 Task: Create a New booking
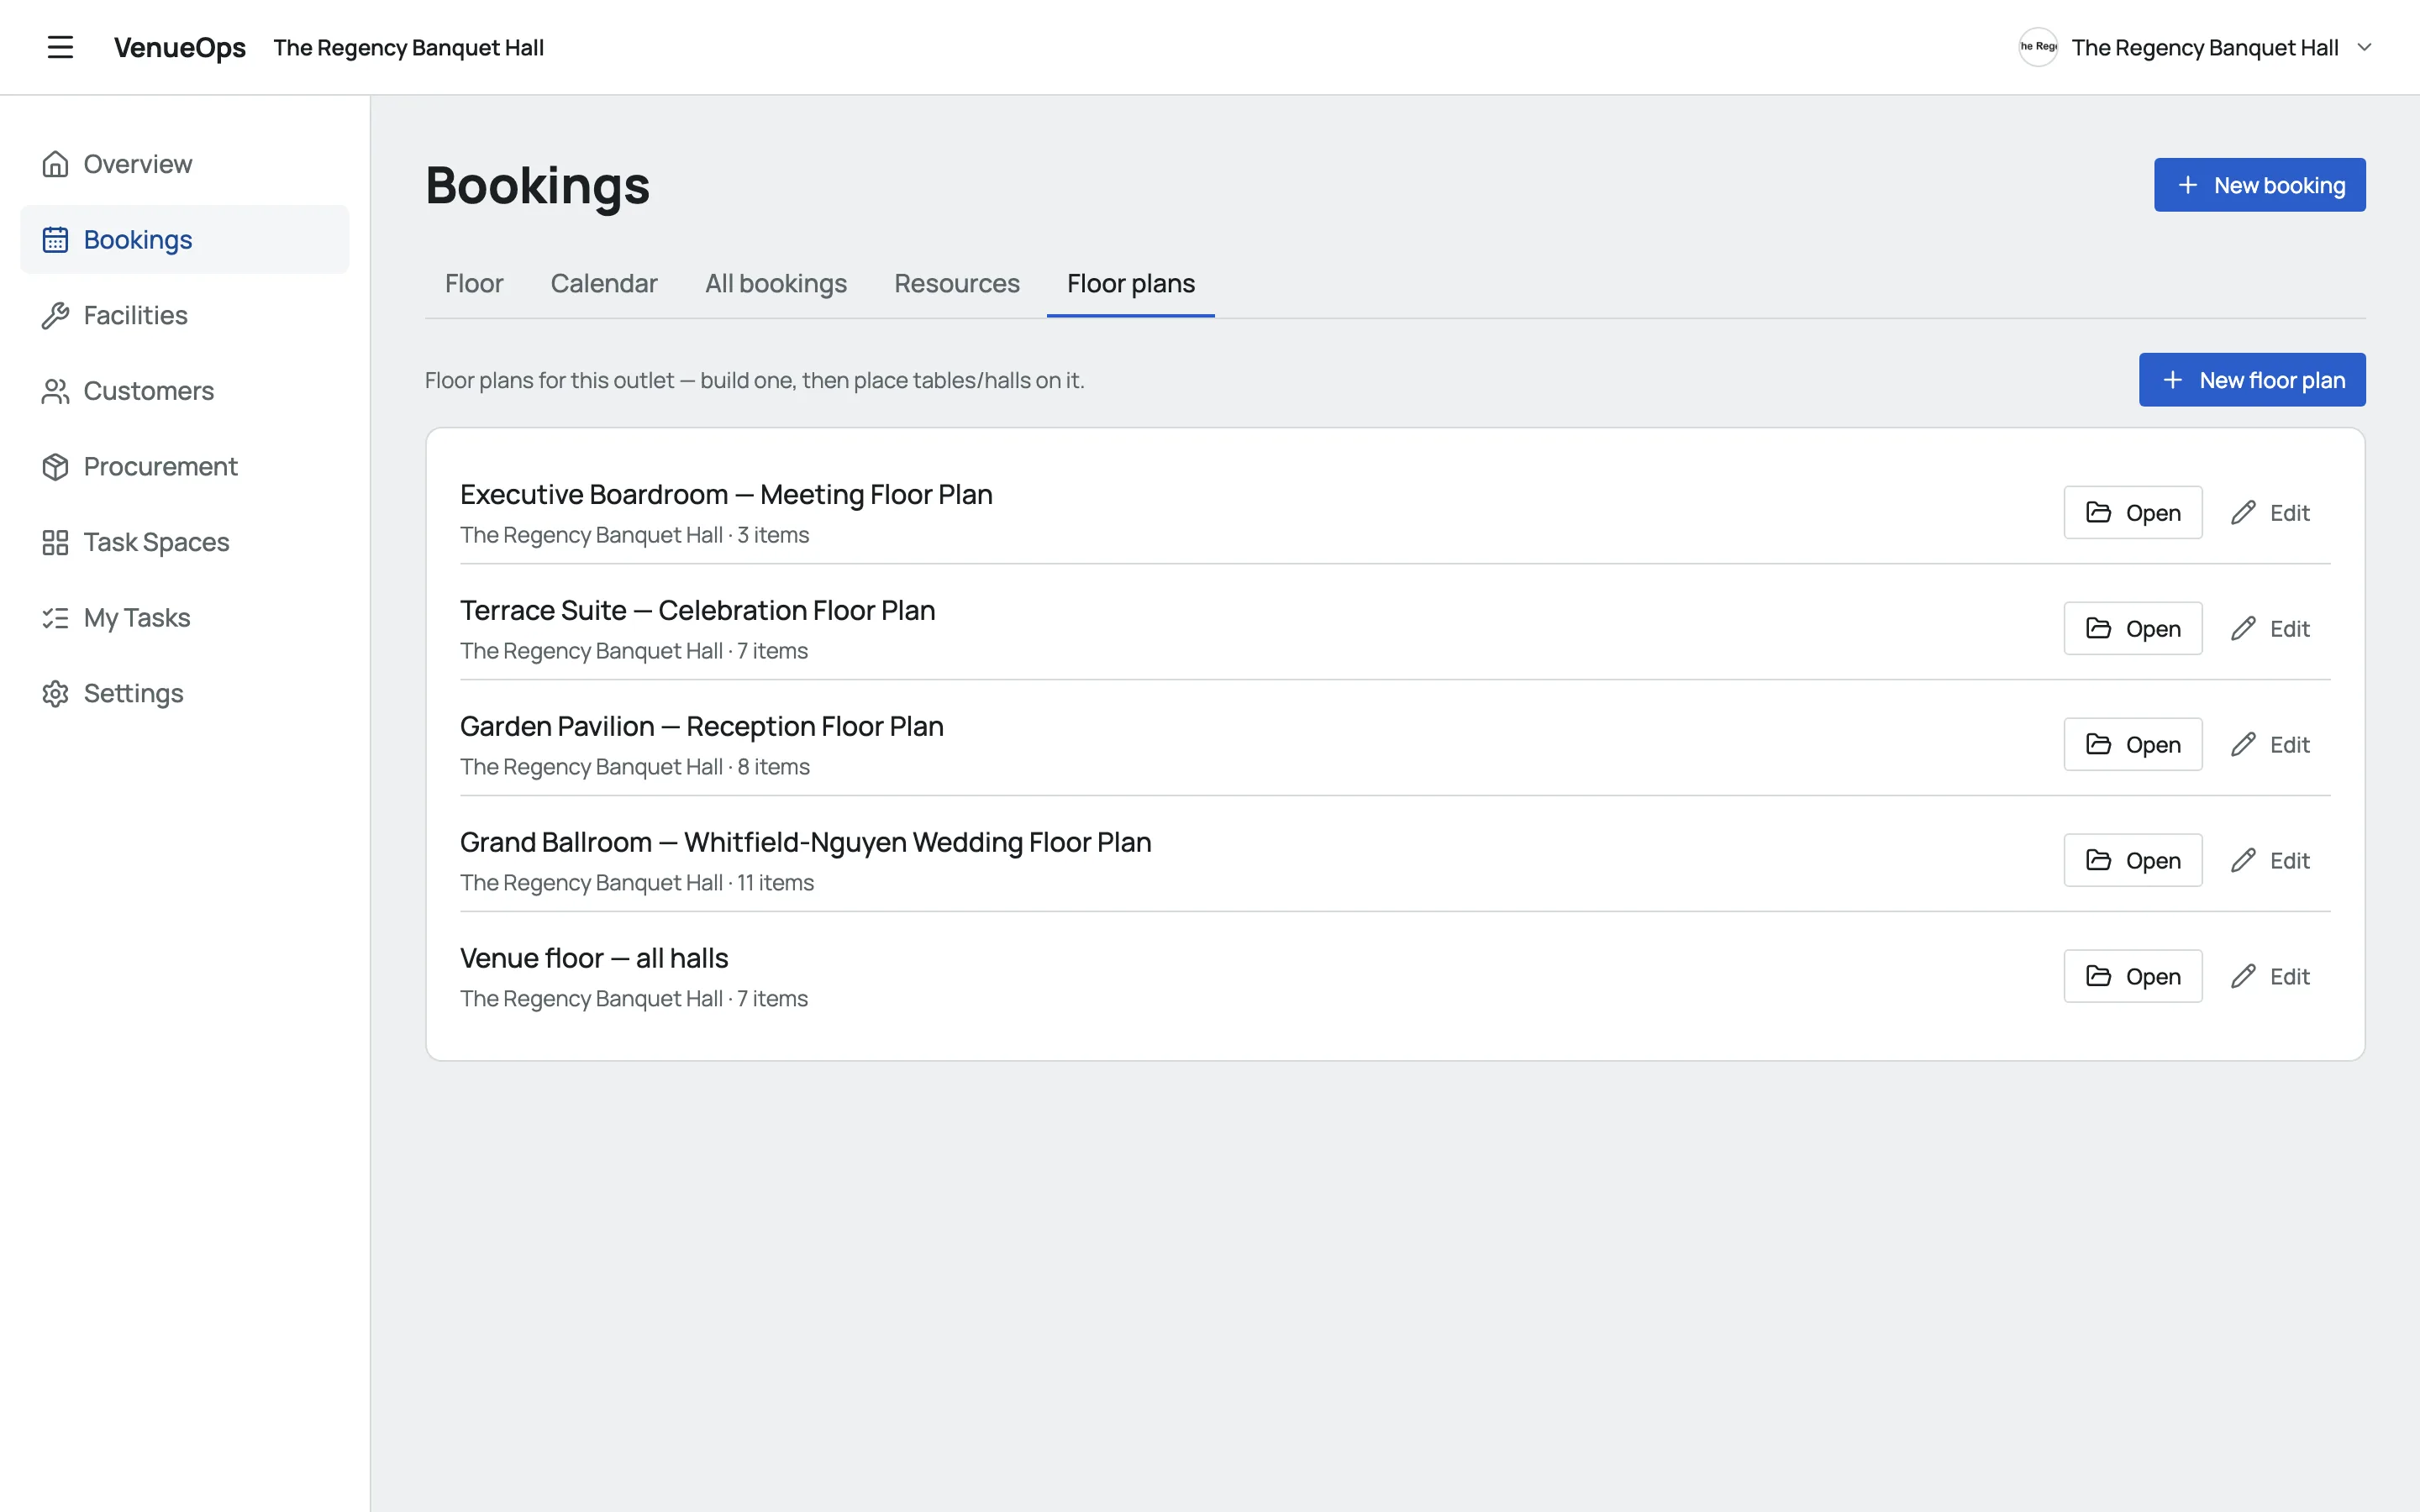pyautogui.click(x=2260, y=185)
